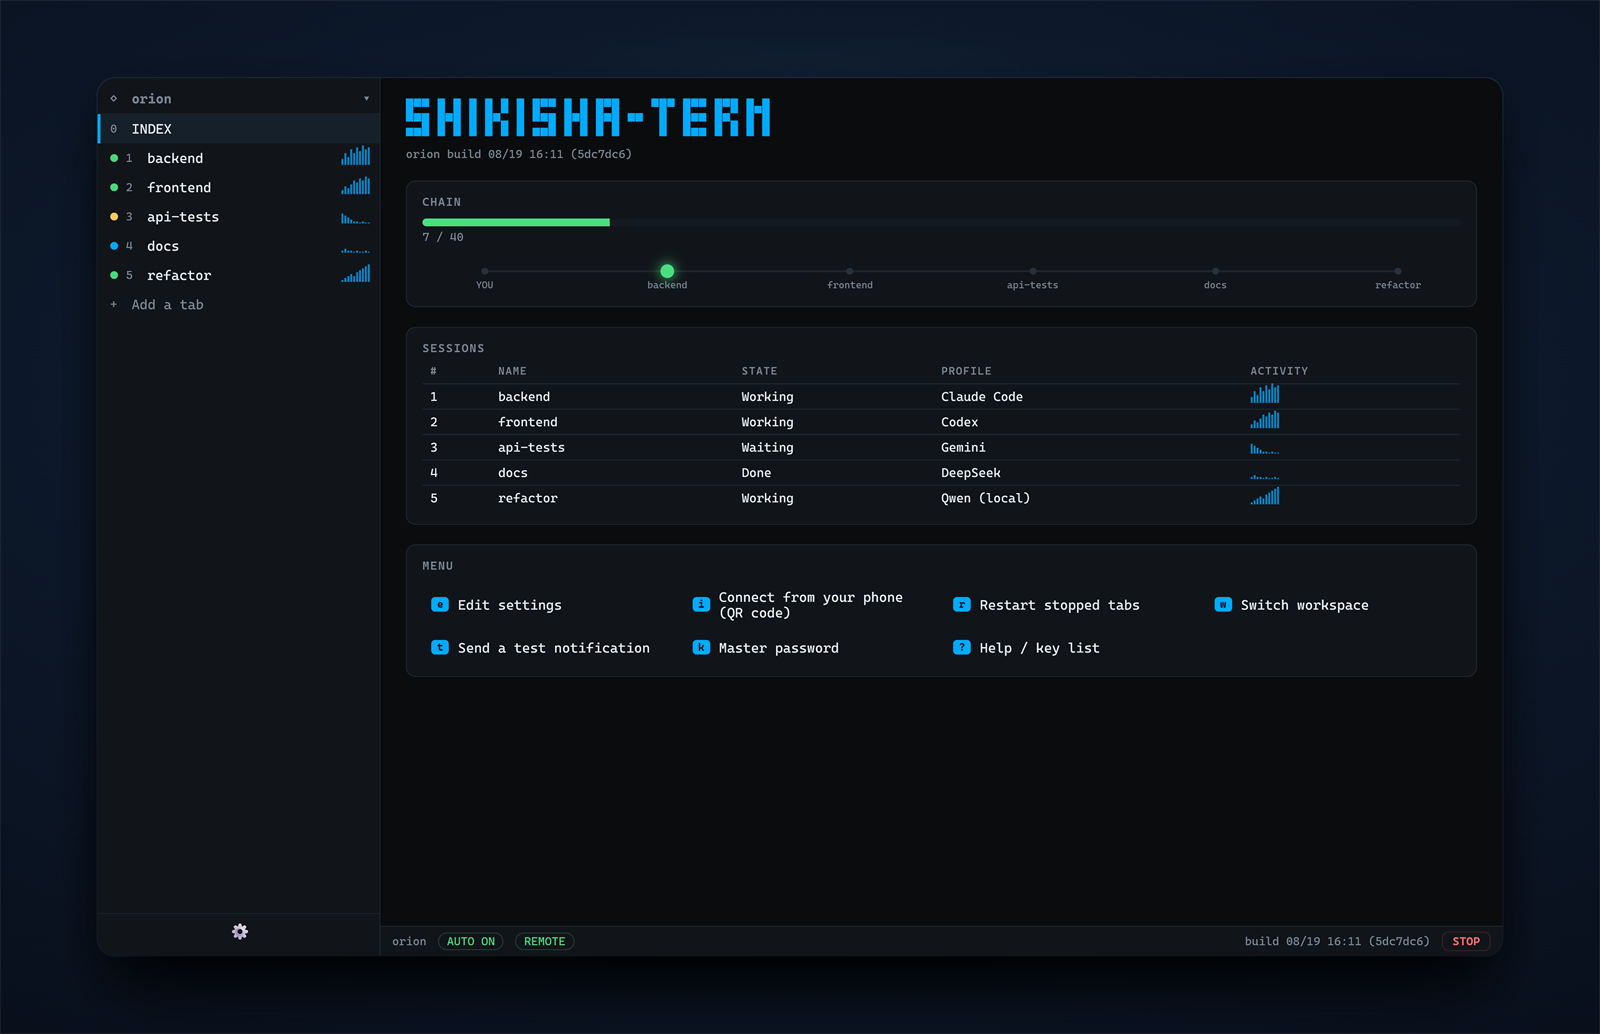Click 'backend' name in sessions table

pos(524,397)
